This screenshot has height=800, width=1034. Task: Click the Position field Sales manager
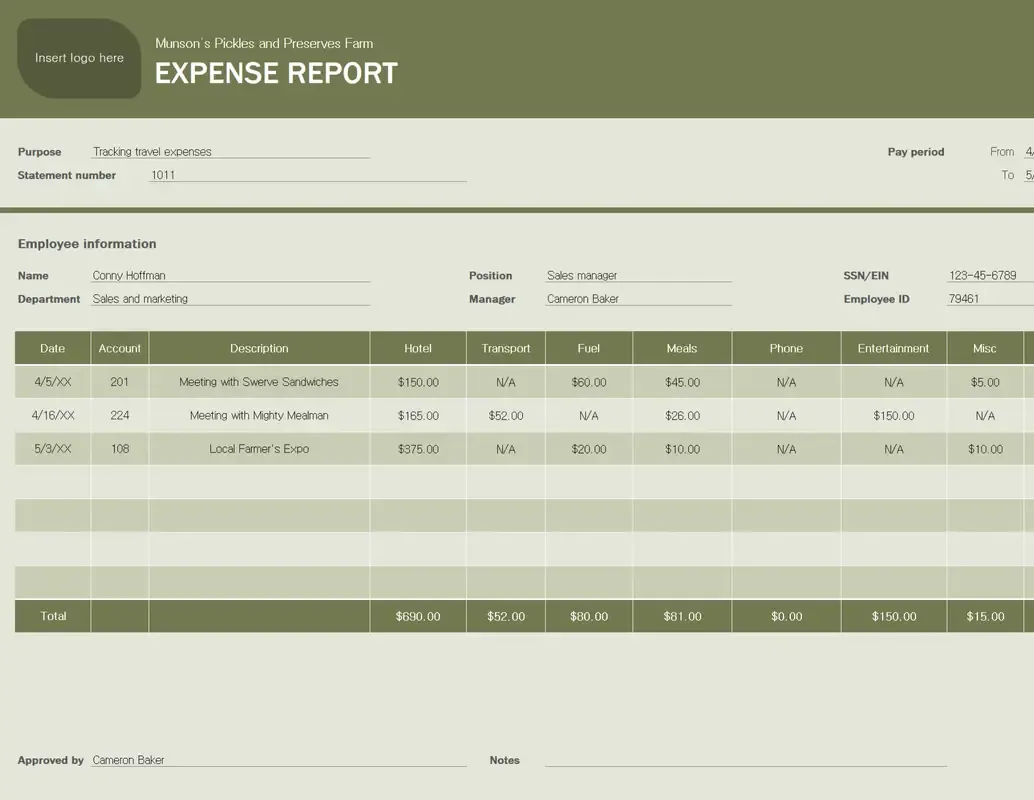(638, 275)
